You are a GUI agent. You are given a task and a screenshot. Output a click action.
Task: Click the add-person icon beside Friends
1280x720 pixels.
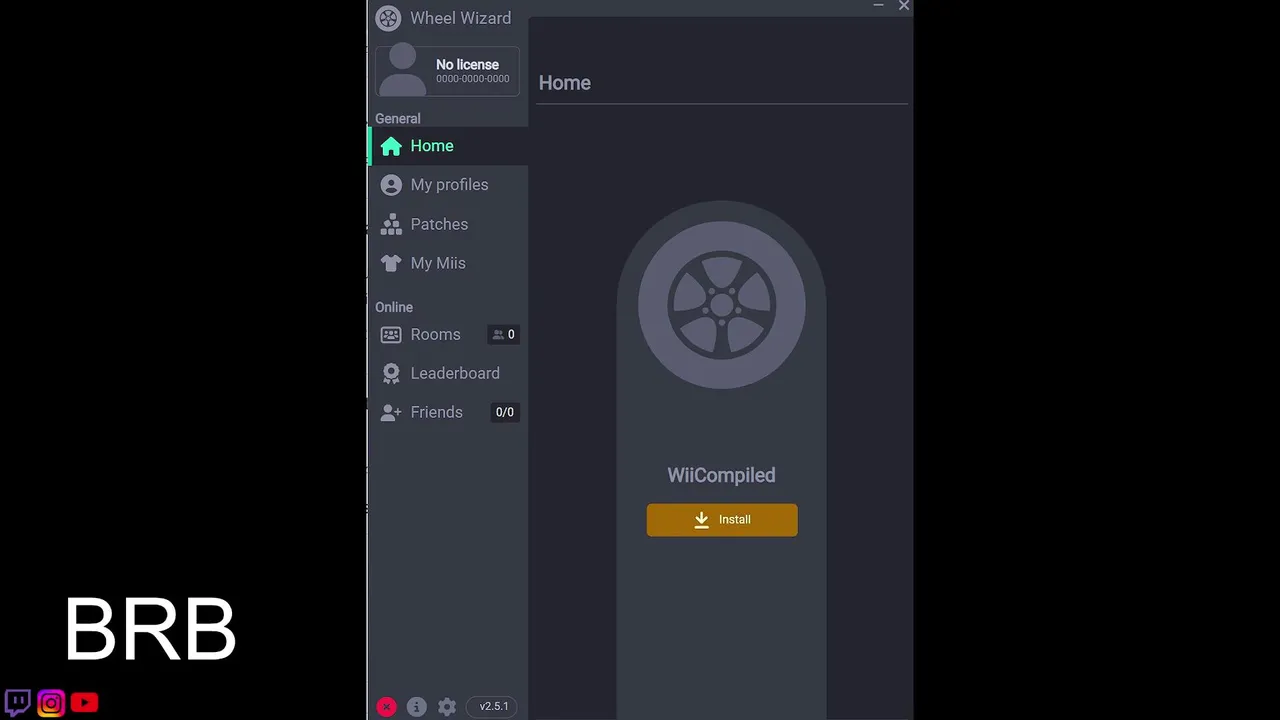[391, 412]
